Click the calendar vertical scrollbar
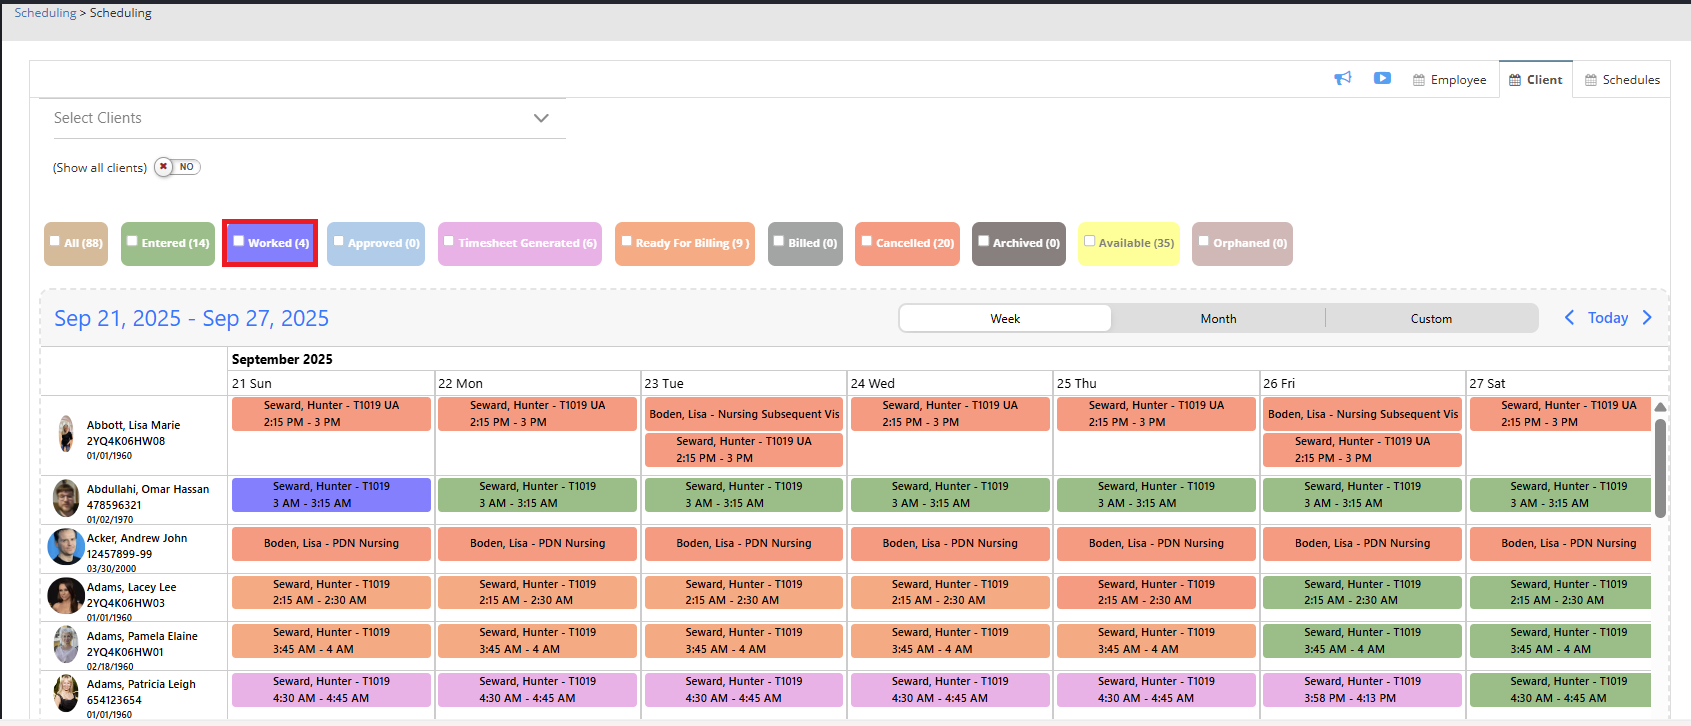 pyautogui.click(x=1660, y=468)
